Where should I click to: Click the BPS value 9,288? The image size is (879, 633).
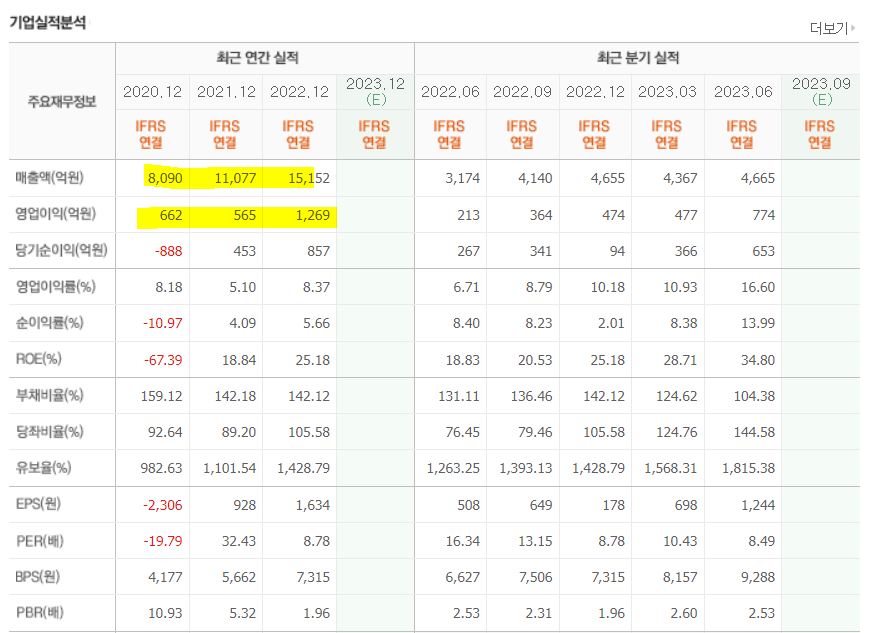click(758, 577)
